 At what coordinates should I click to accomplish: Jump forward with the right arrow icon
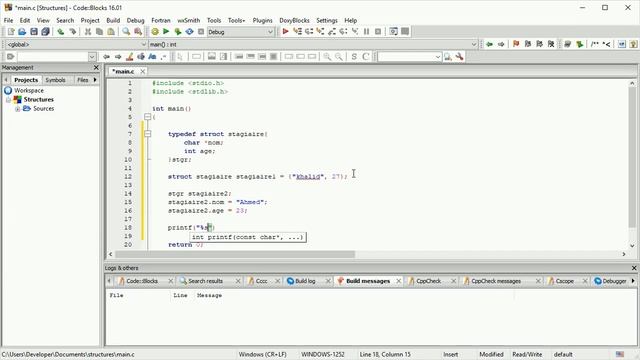(501, 44)
